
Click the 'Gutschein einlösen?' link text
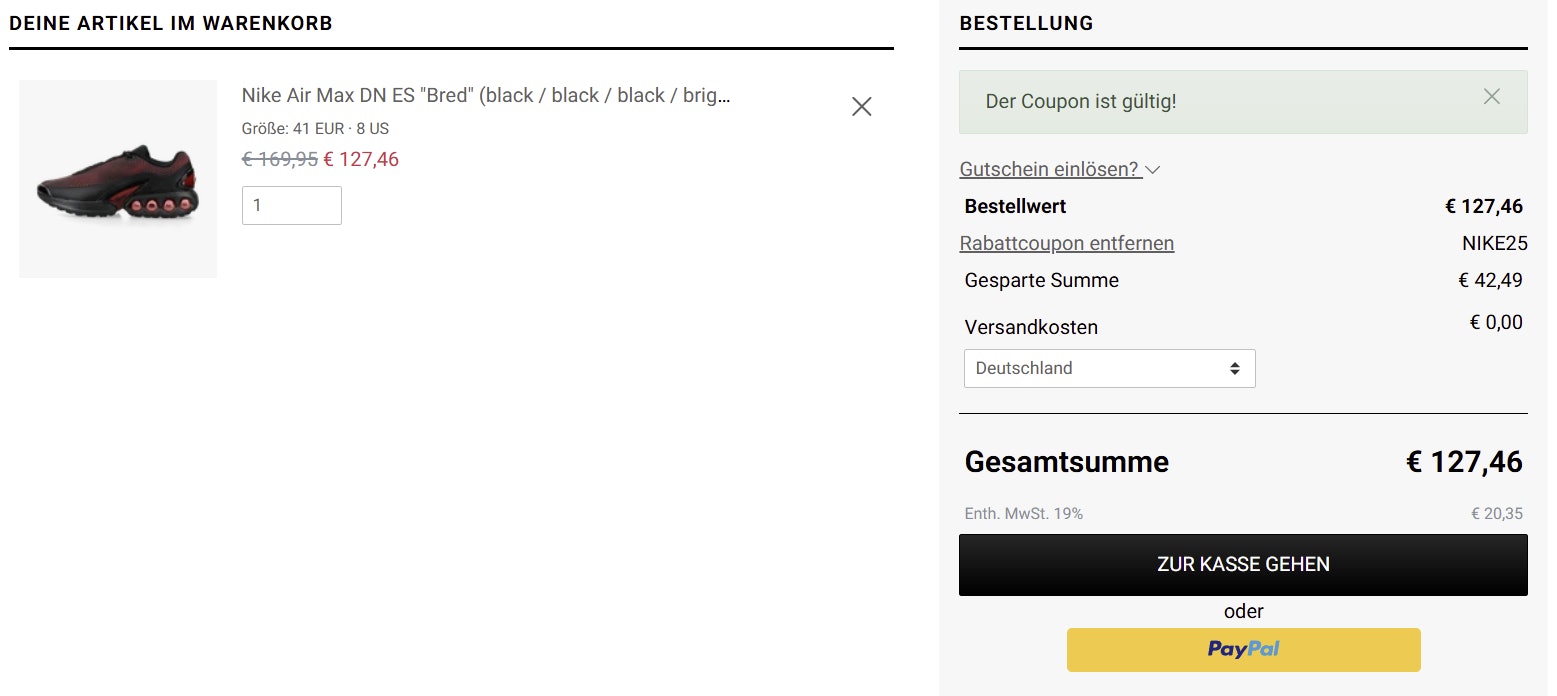(x=1049, y=170)
